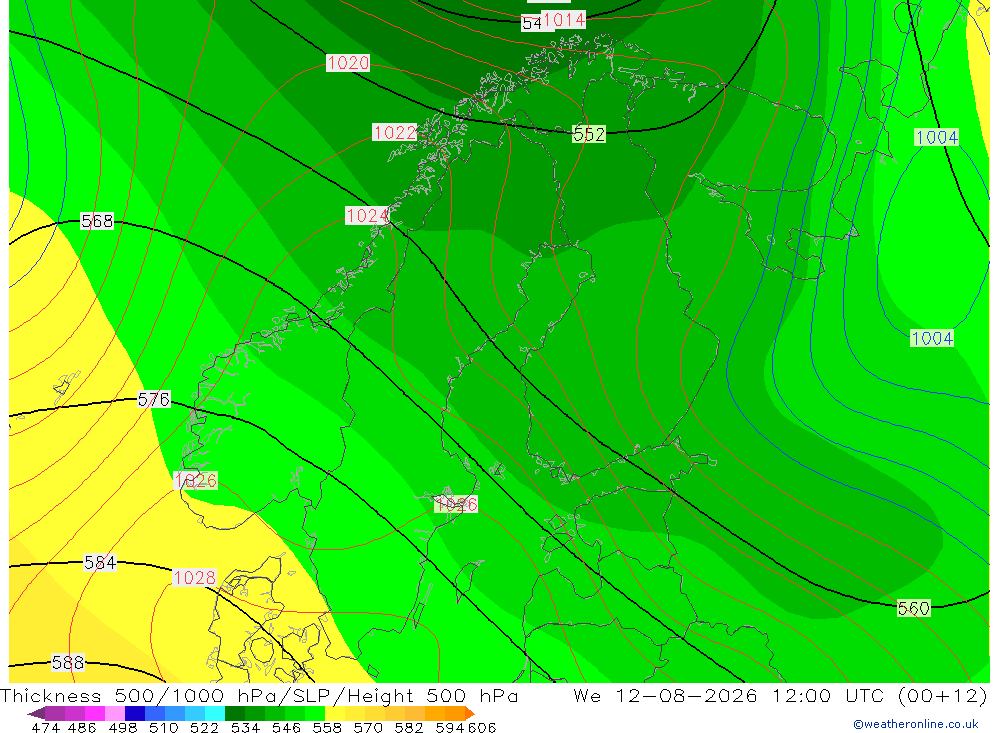Click the dark blue legend swatch

point(135,713)
